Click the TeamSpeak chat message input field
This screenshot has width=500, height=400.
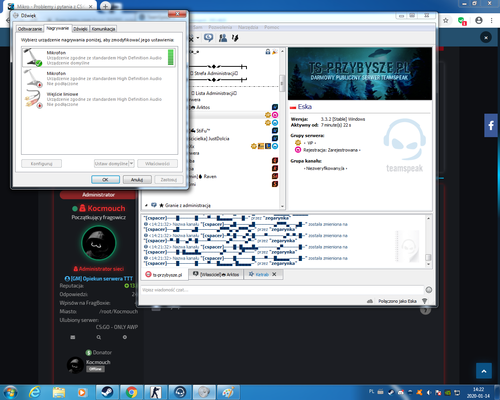point(282,290)
